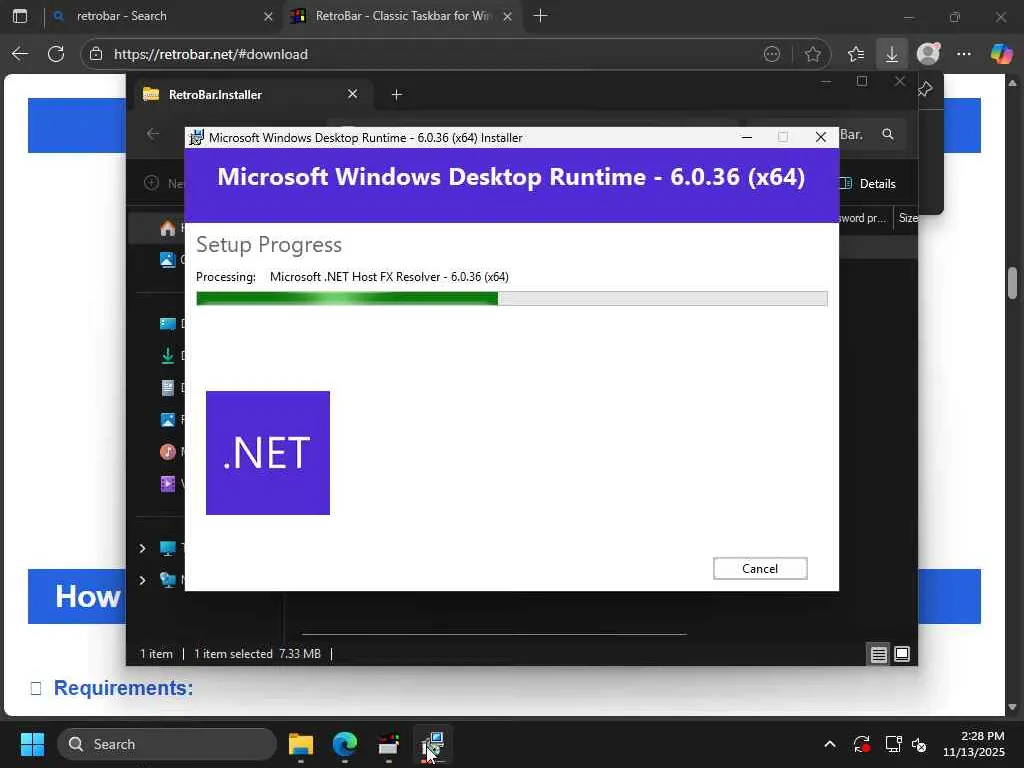
Task: Open Edge Settings and more menu
Action: pyautogui.click(x=964, y=54)
